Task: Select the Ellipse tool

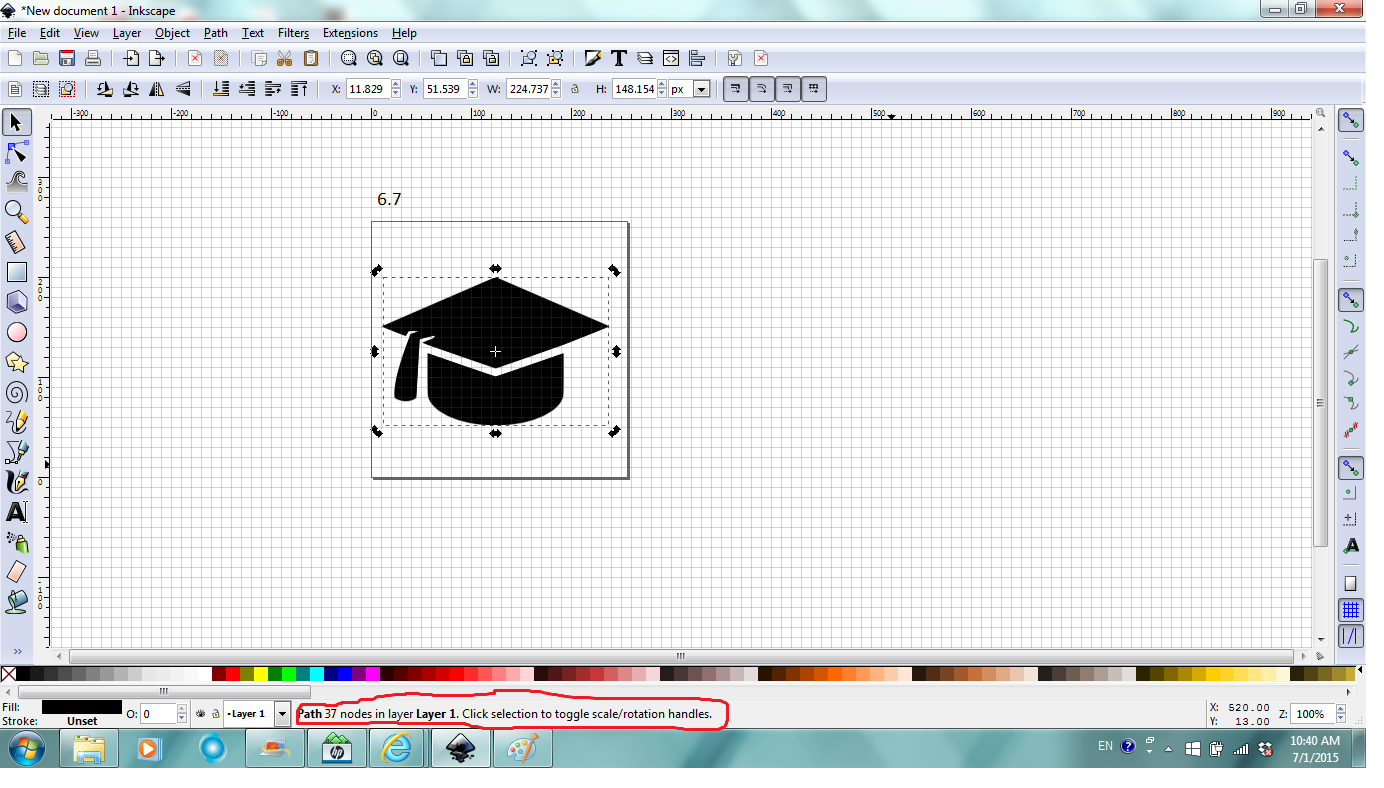Action: (x=16, y=331)
